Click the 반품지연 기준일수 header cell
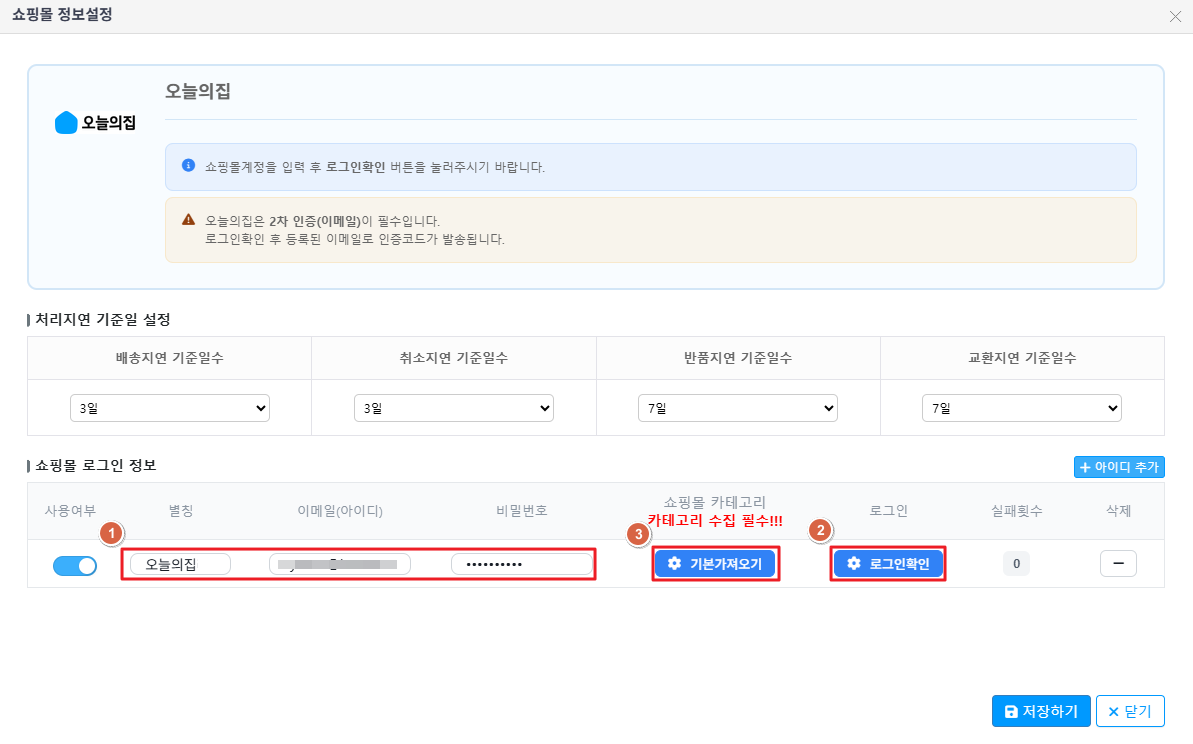Screen dimensions: 1193x744 (738, 358)
